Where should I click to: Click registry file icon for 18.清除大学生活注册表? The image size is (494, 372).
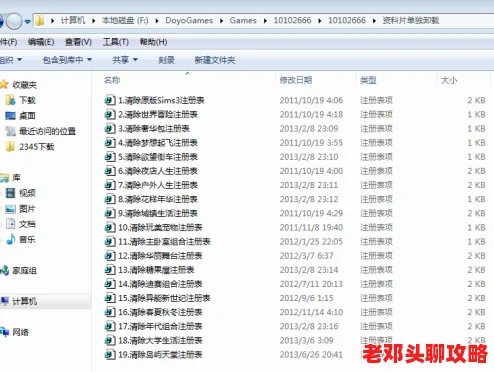pyautogui.click(x=110, y=340)
